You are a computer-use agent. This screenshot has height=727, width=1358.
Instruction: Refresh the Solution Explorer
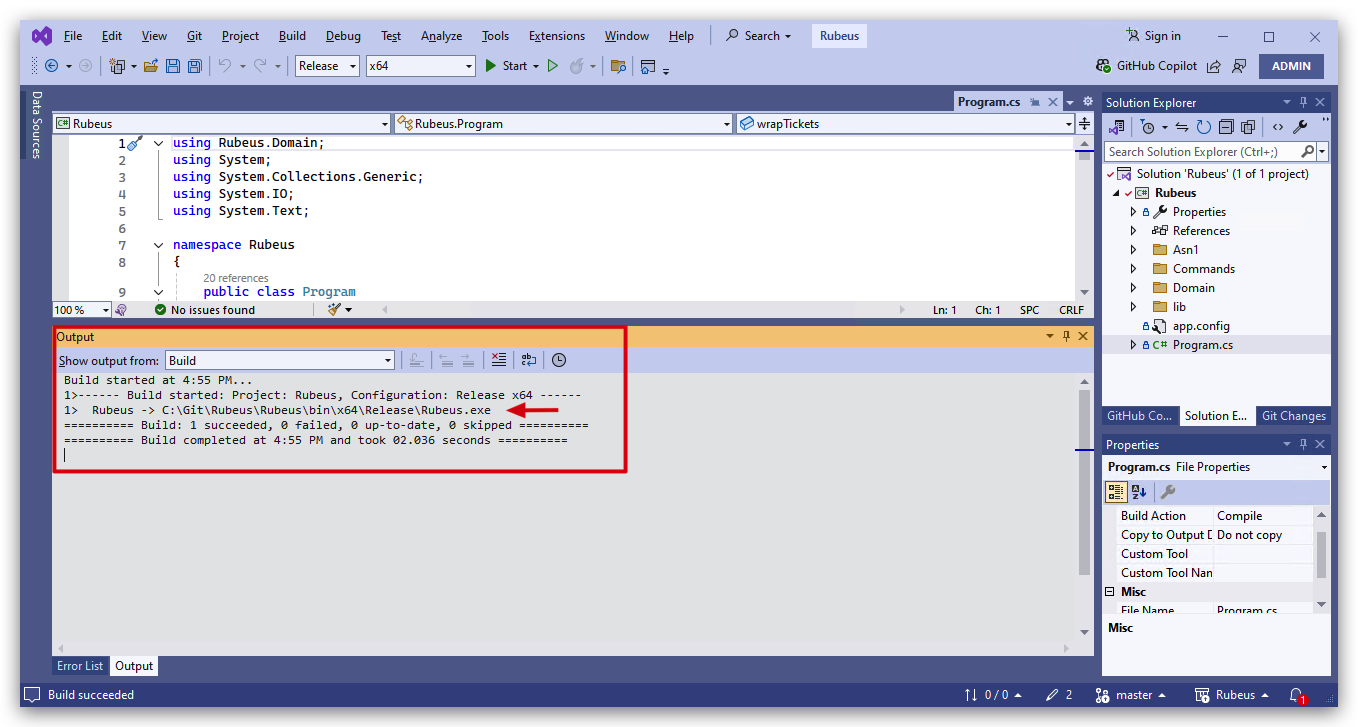point(1204,127)
